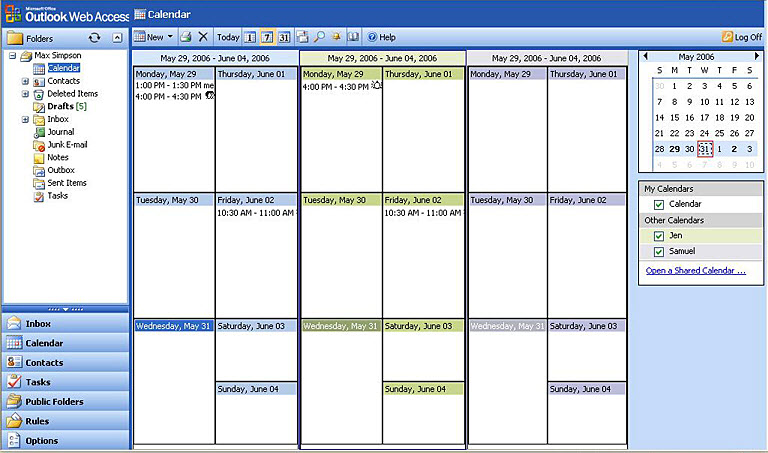Select May 29 in mini calendar
The image size is (768, 453).
[x=674, y=149]
